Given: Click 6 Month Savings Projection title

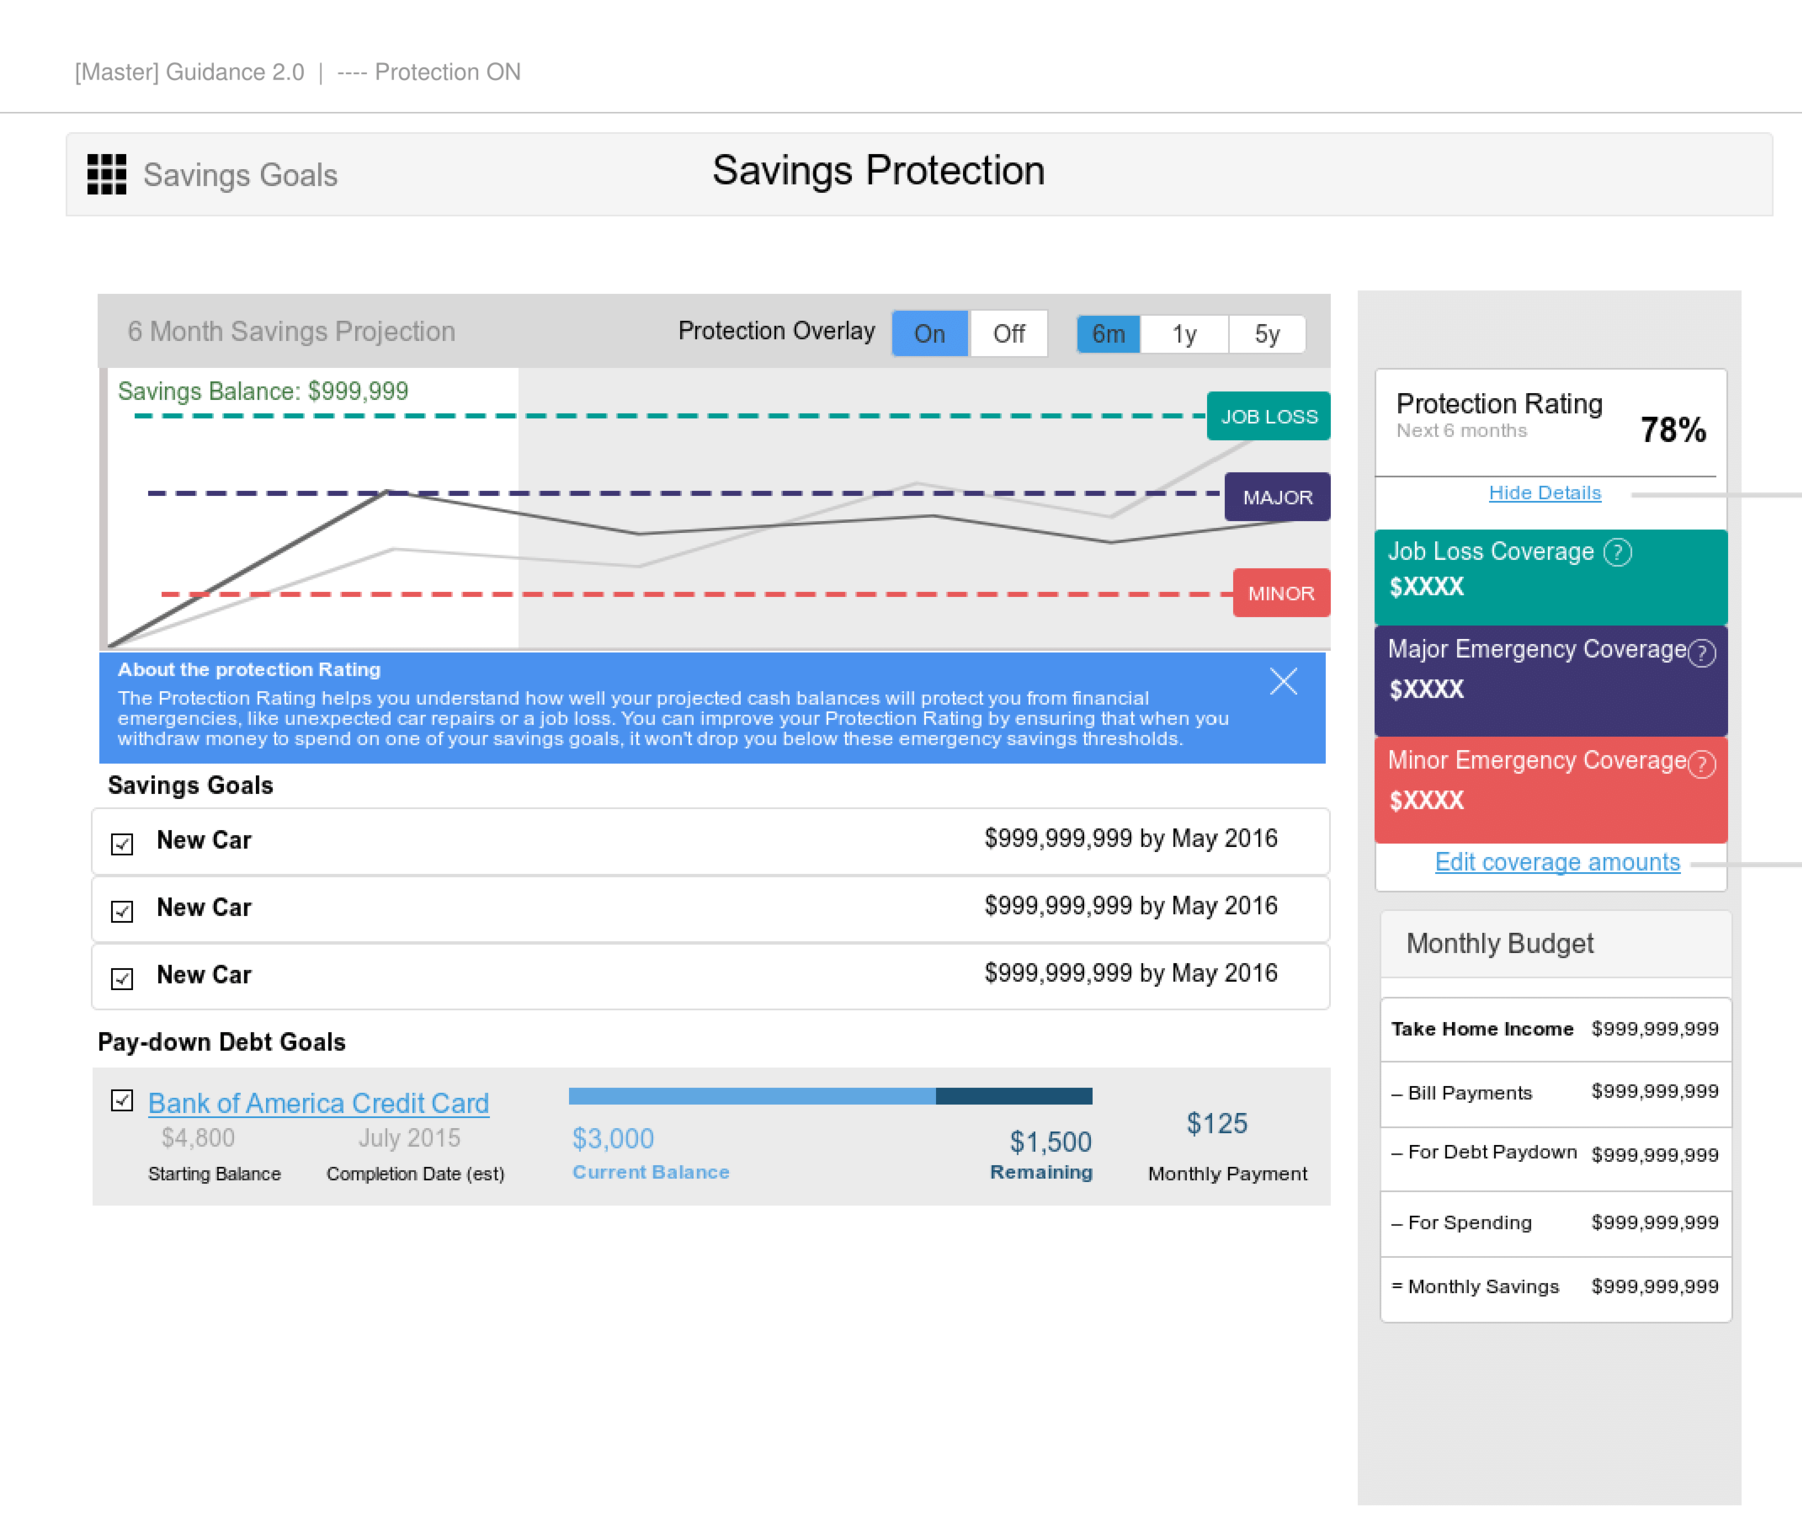Looking at the screenshot, I should pos(291,331).
